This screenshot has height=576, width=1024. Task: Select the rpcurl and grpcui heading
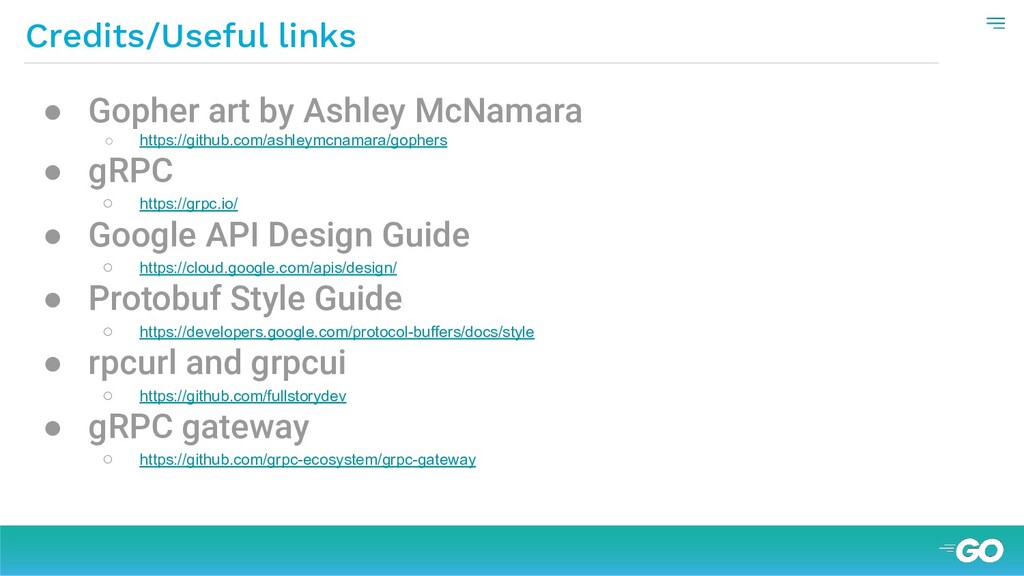[217, 363]
